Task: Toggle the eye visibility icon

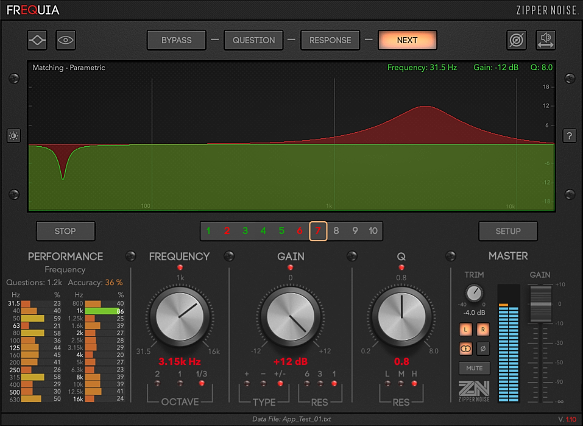Action: [66, 40]
